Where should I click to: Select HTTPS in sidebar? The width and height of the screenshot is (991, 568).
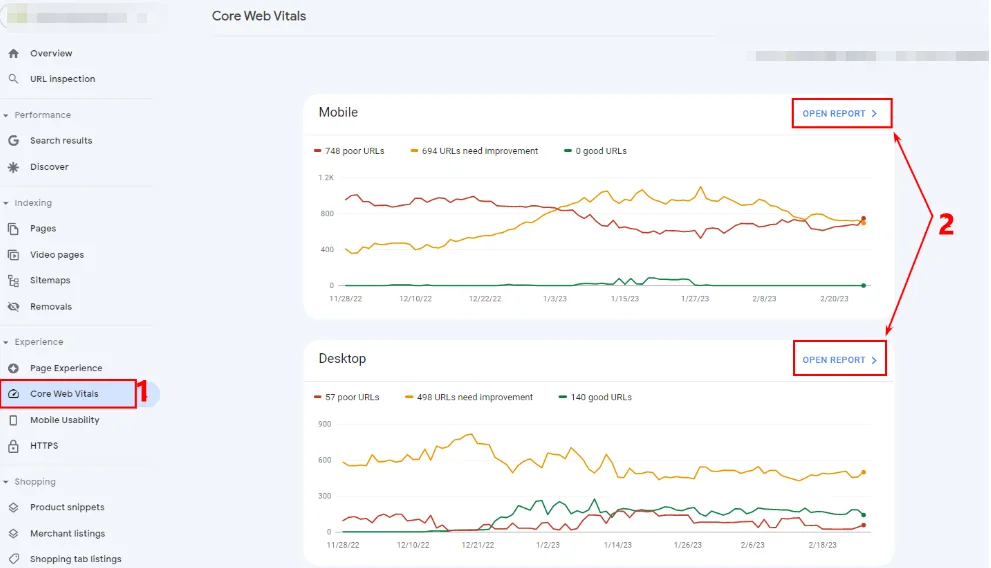(44, 446)
